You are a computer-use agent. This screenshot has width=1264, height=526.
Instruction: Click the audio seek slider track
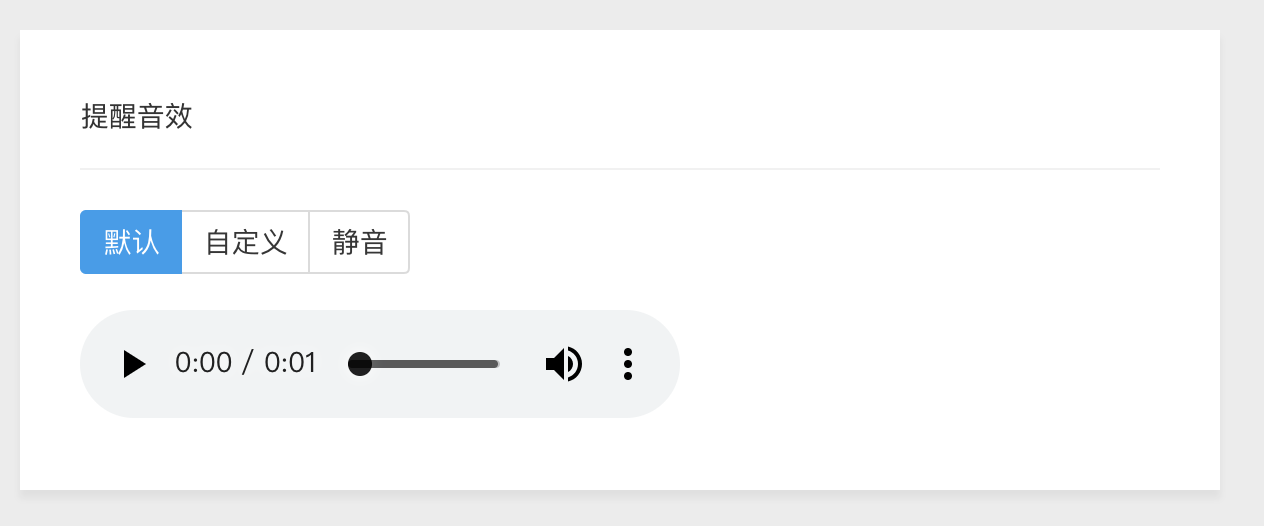pyautogui.click(x=424, y=364)
